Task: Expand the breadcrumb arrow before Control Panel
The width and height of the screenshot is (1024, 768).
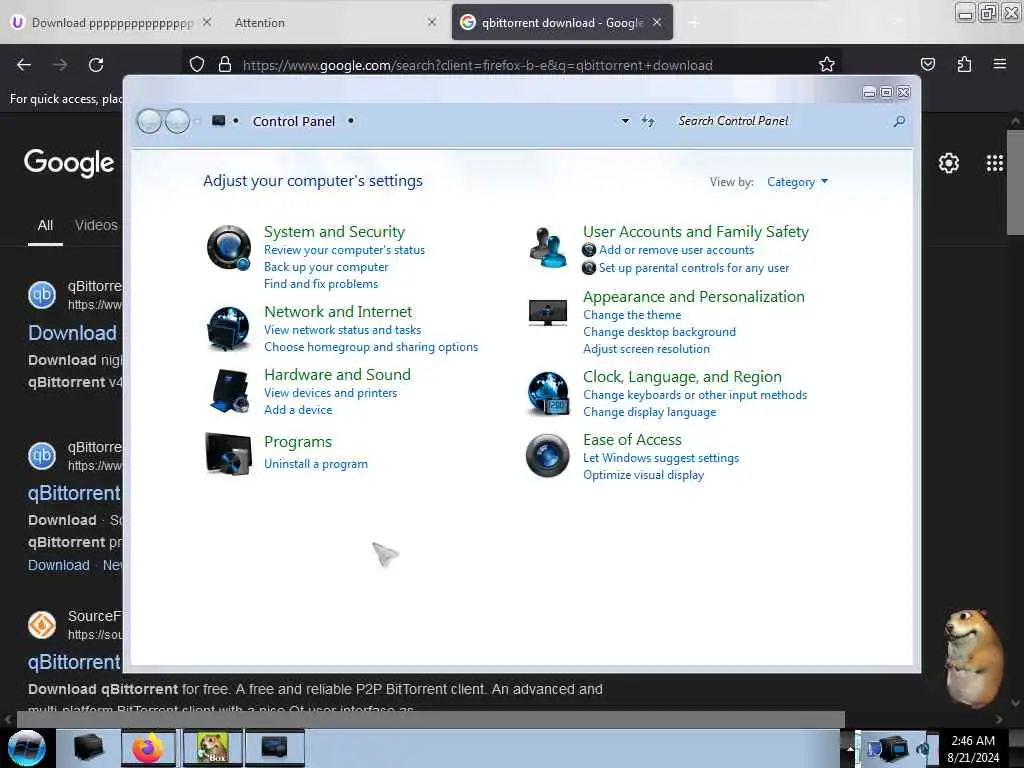Action: click(x=236, y=121)
